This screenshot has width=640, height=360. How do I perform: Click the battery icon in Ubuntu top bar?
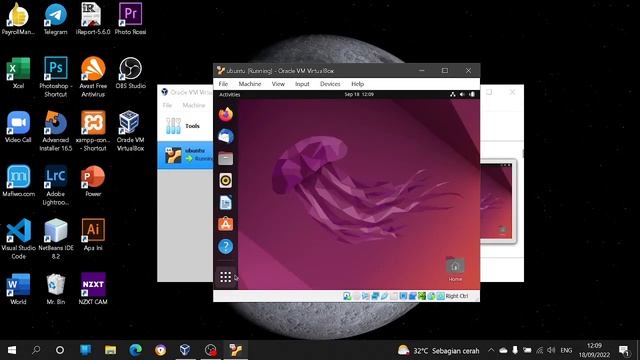point(472,94)
